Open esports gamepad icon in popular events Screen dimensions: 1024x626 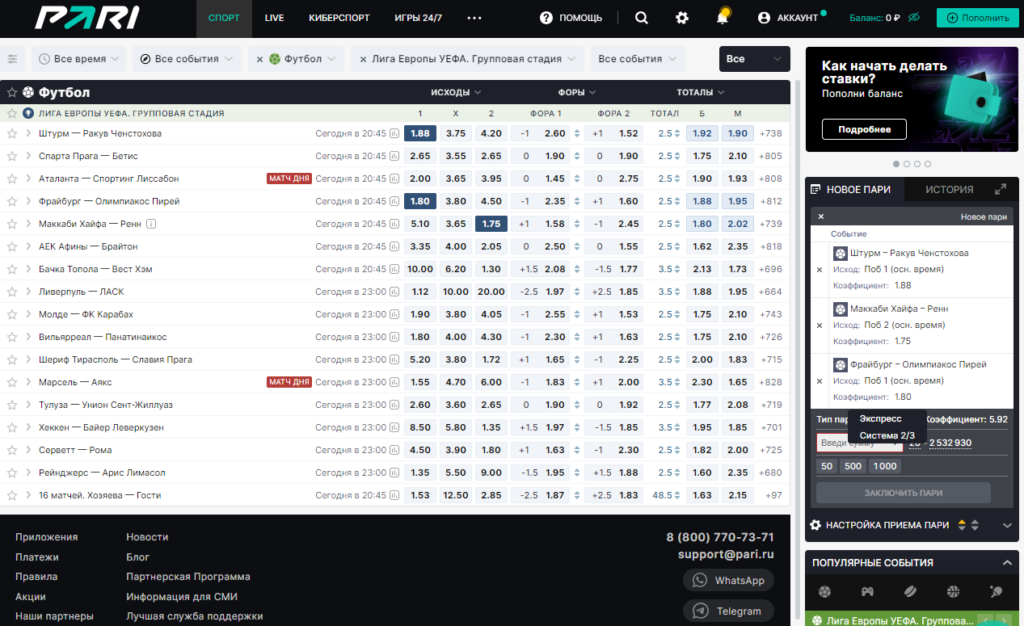click(x=867, y=591)
